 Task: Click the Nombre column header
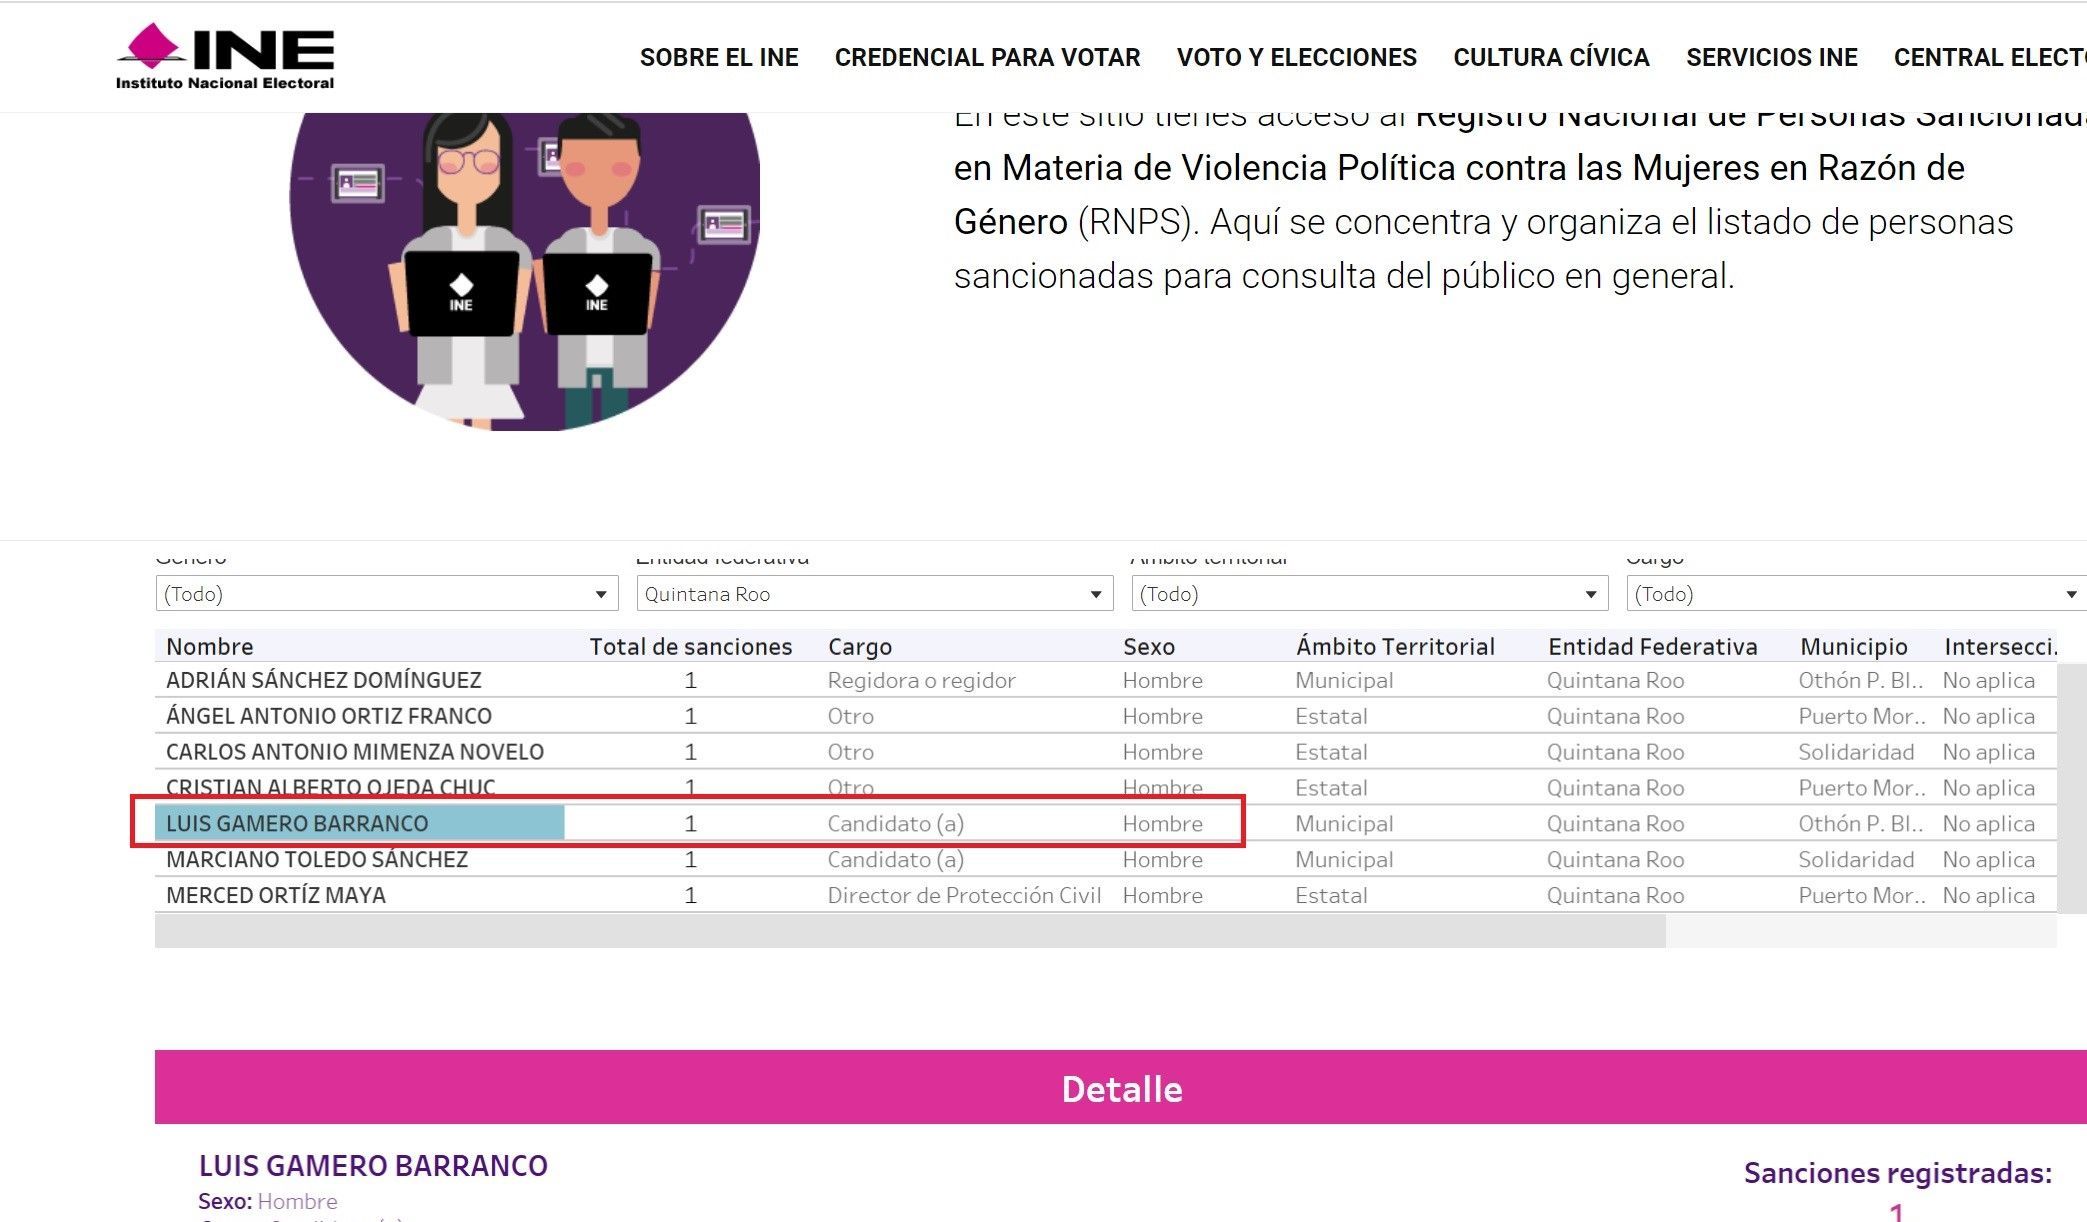tap(210, 646)
